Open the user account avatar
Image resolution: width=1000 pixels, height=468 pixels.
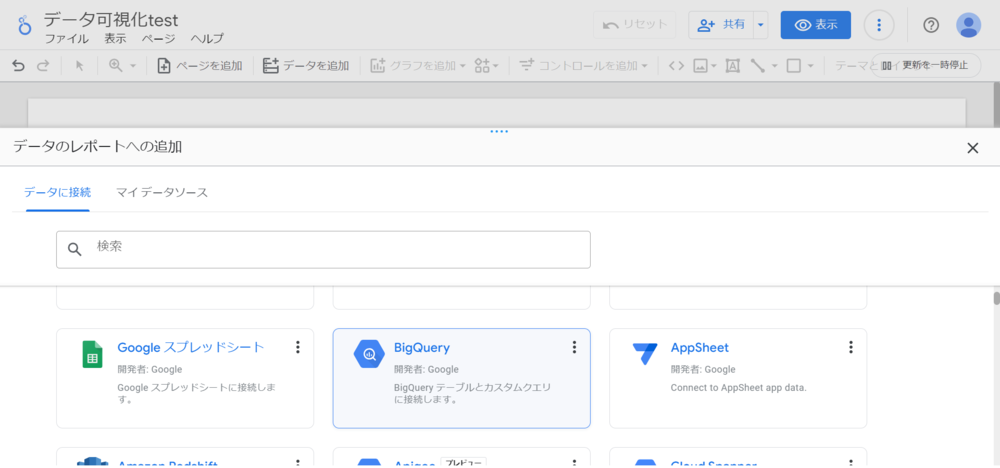(x=968, y=25)
